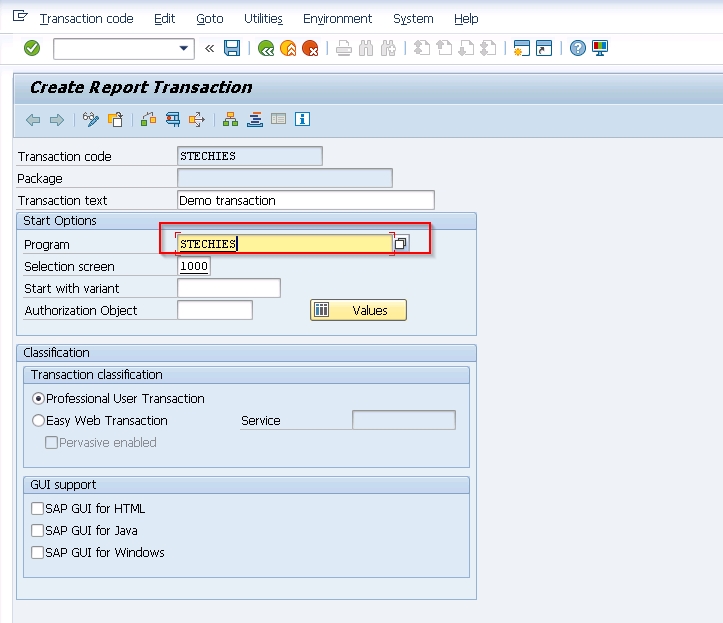
Task: Select Professional User Transaction radio button
Action: click(39, 398)
